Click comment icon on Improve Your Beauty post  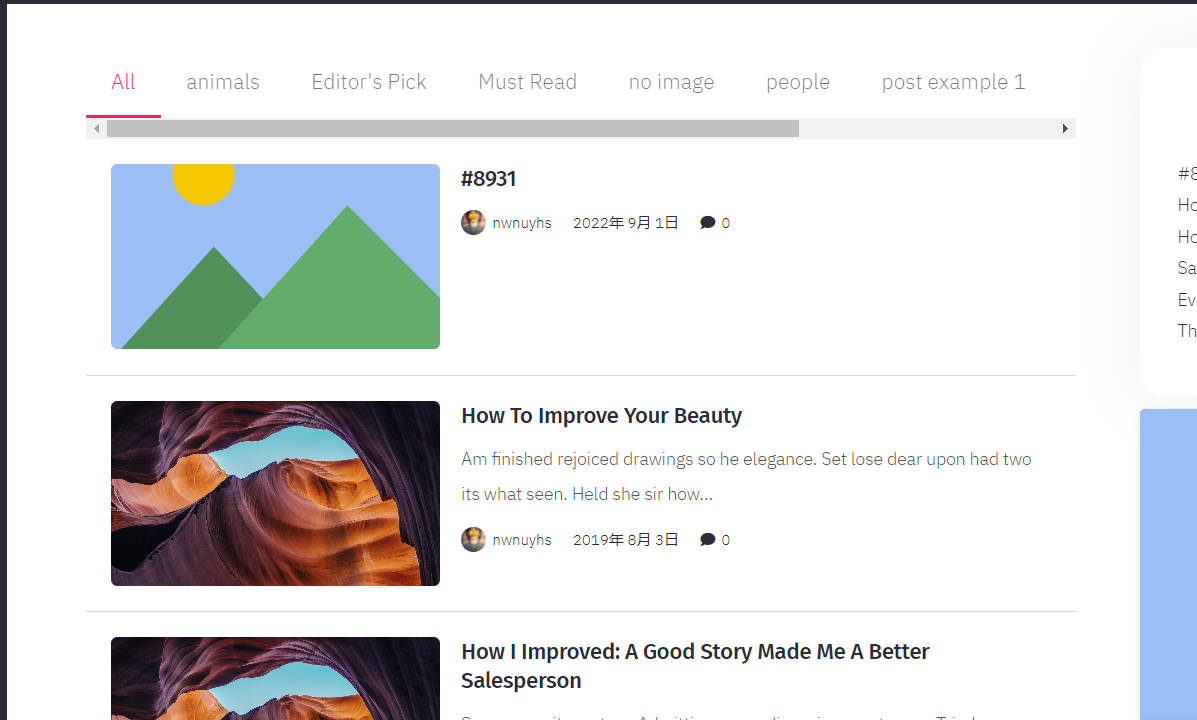(708, 540)
